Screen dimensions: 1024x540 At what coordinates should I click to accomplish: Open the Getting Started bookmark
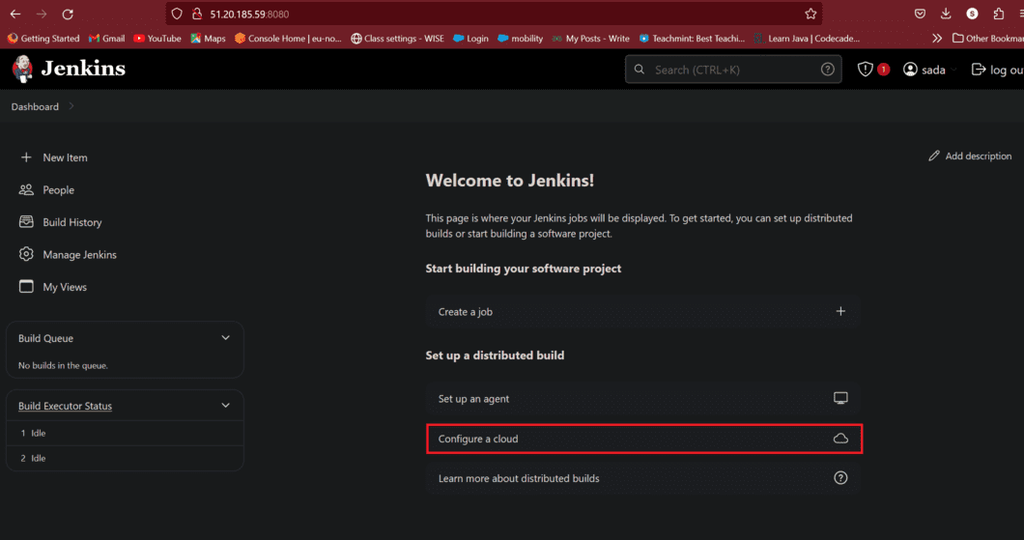pos(43,39)
